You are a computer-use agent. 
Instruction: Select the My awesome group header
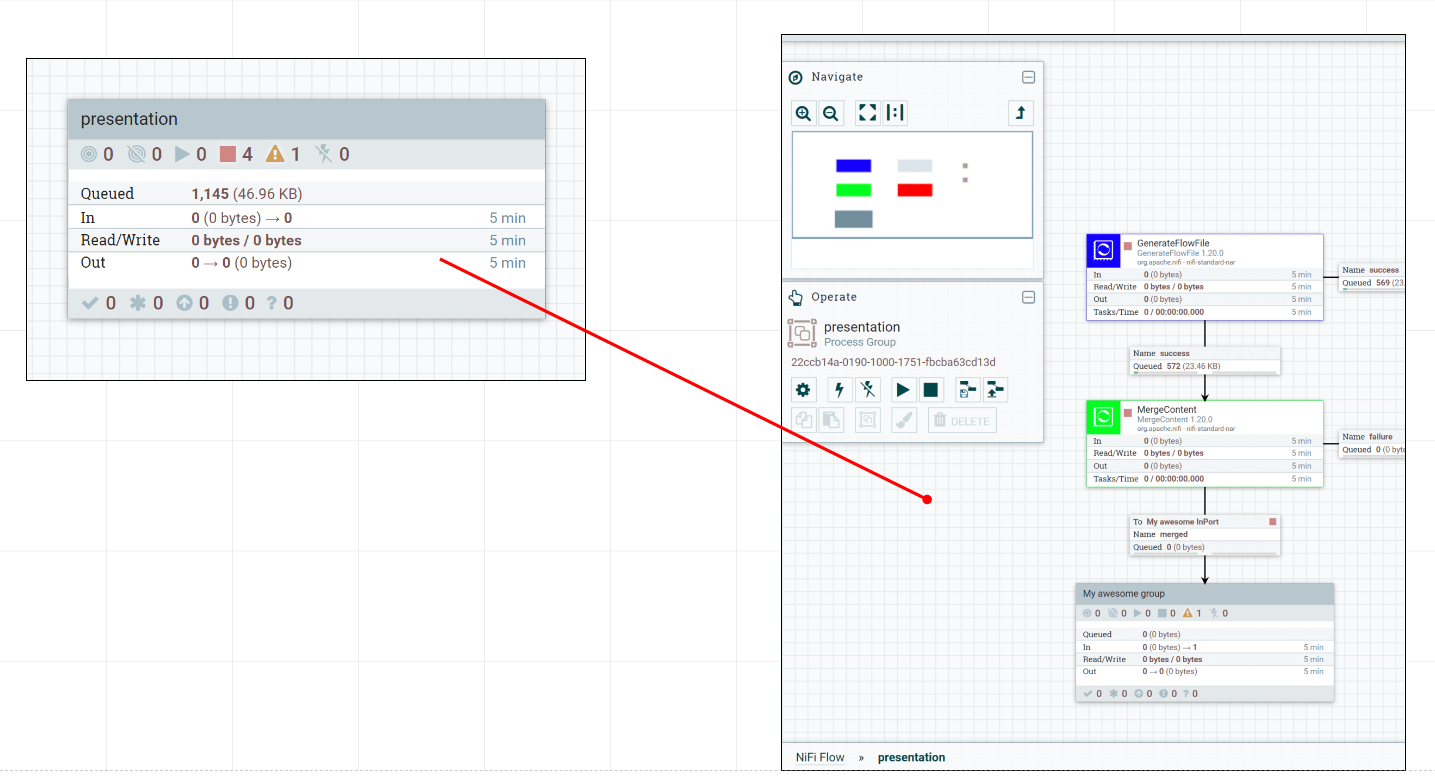point(1205,594)
